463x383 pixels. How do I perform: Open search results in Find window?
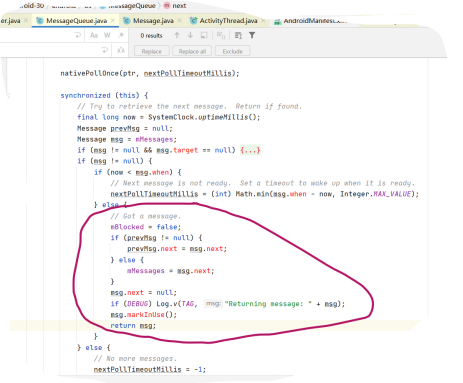pos(204,35)
